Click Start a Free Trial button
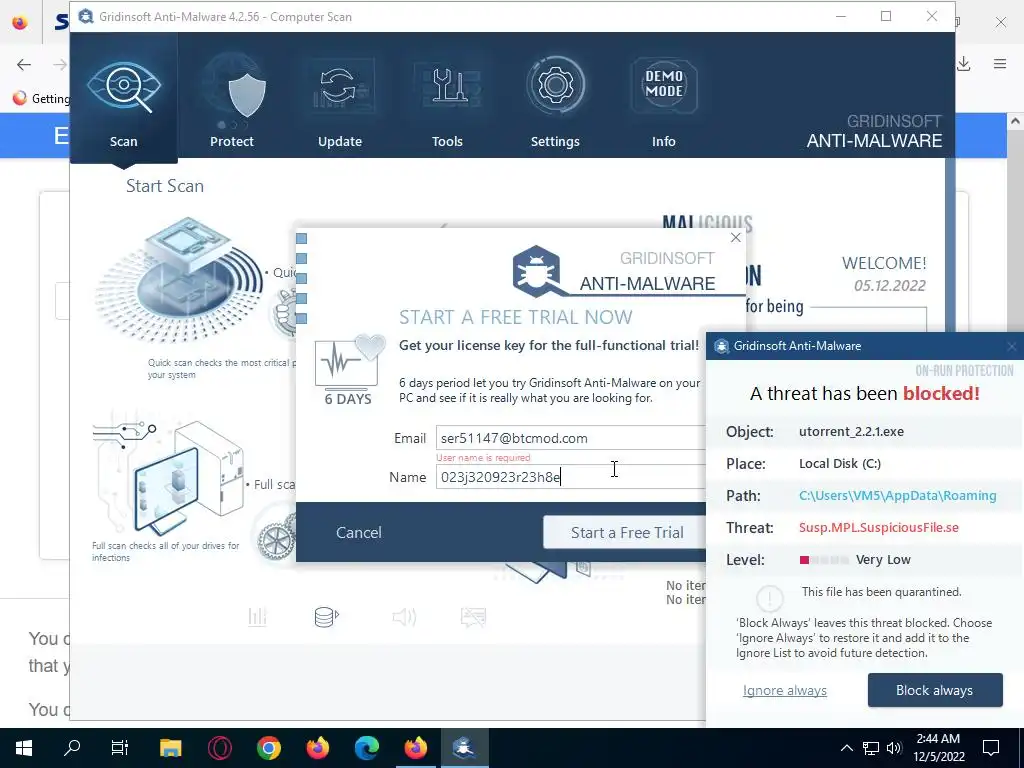The image size is (1024, 768). click(x=625, y=532)
